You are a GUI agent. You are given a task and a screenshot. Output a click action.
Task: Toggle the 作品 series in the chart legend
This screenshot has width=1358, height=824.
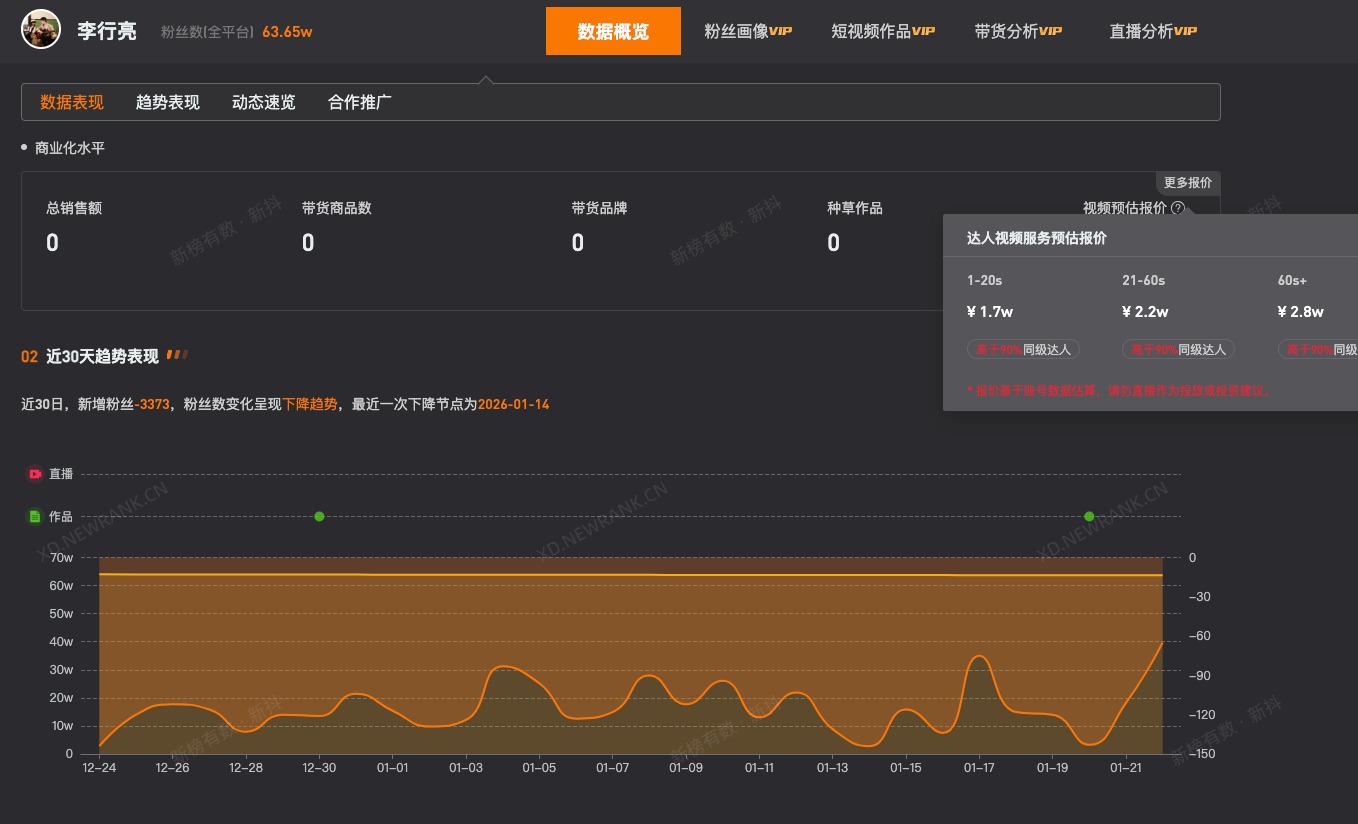click(60, 516)
